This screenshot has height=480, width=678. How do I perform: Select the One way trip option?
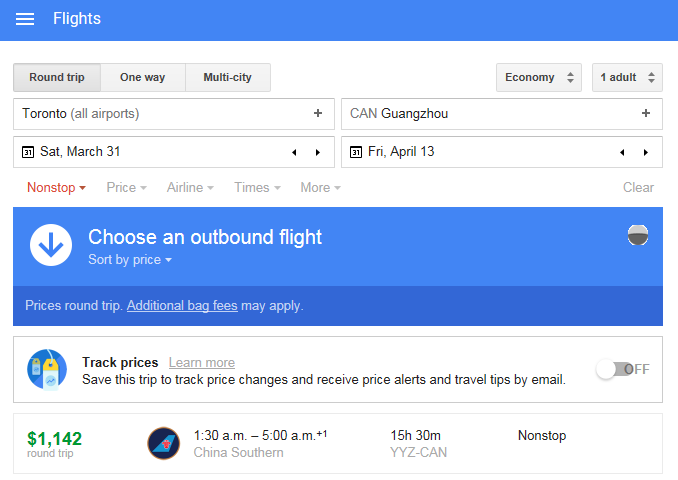tap(143, 77)
